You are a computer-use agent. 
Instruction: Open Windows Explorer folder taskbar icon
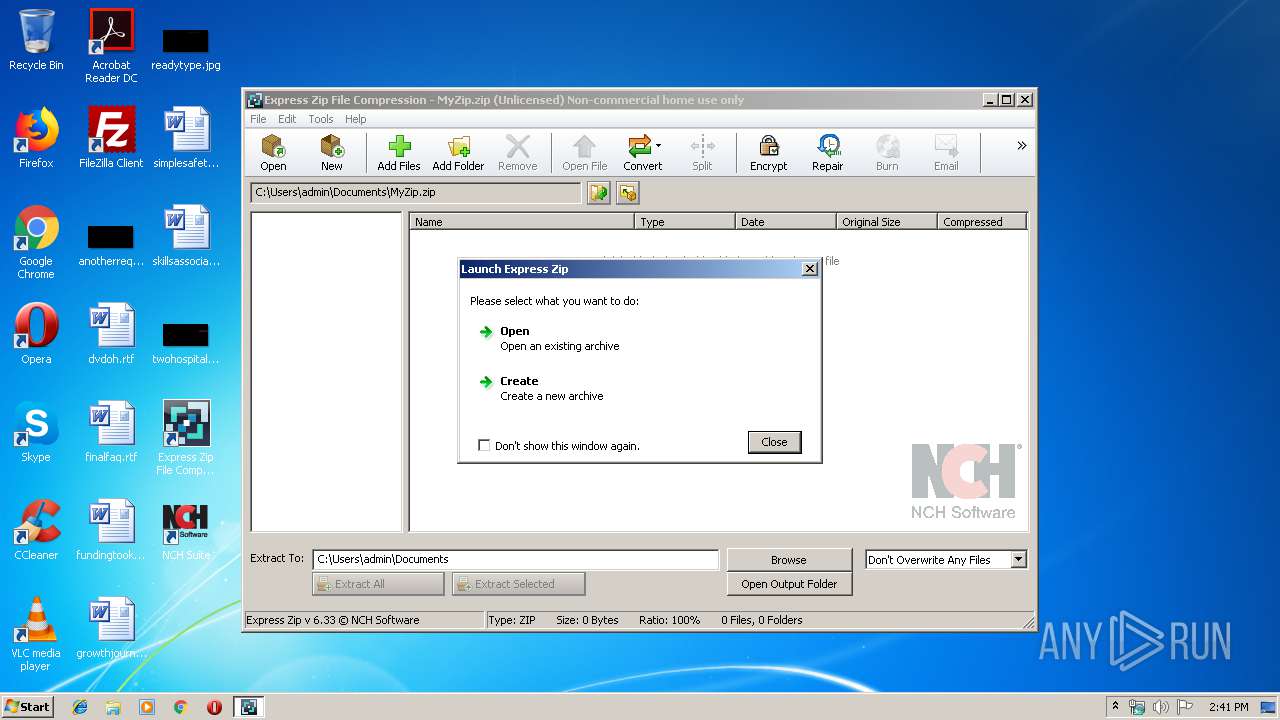click(113, 707)
